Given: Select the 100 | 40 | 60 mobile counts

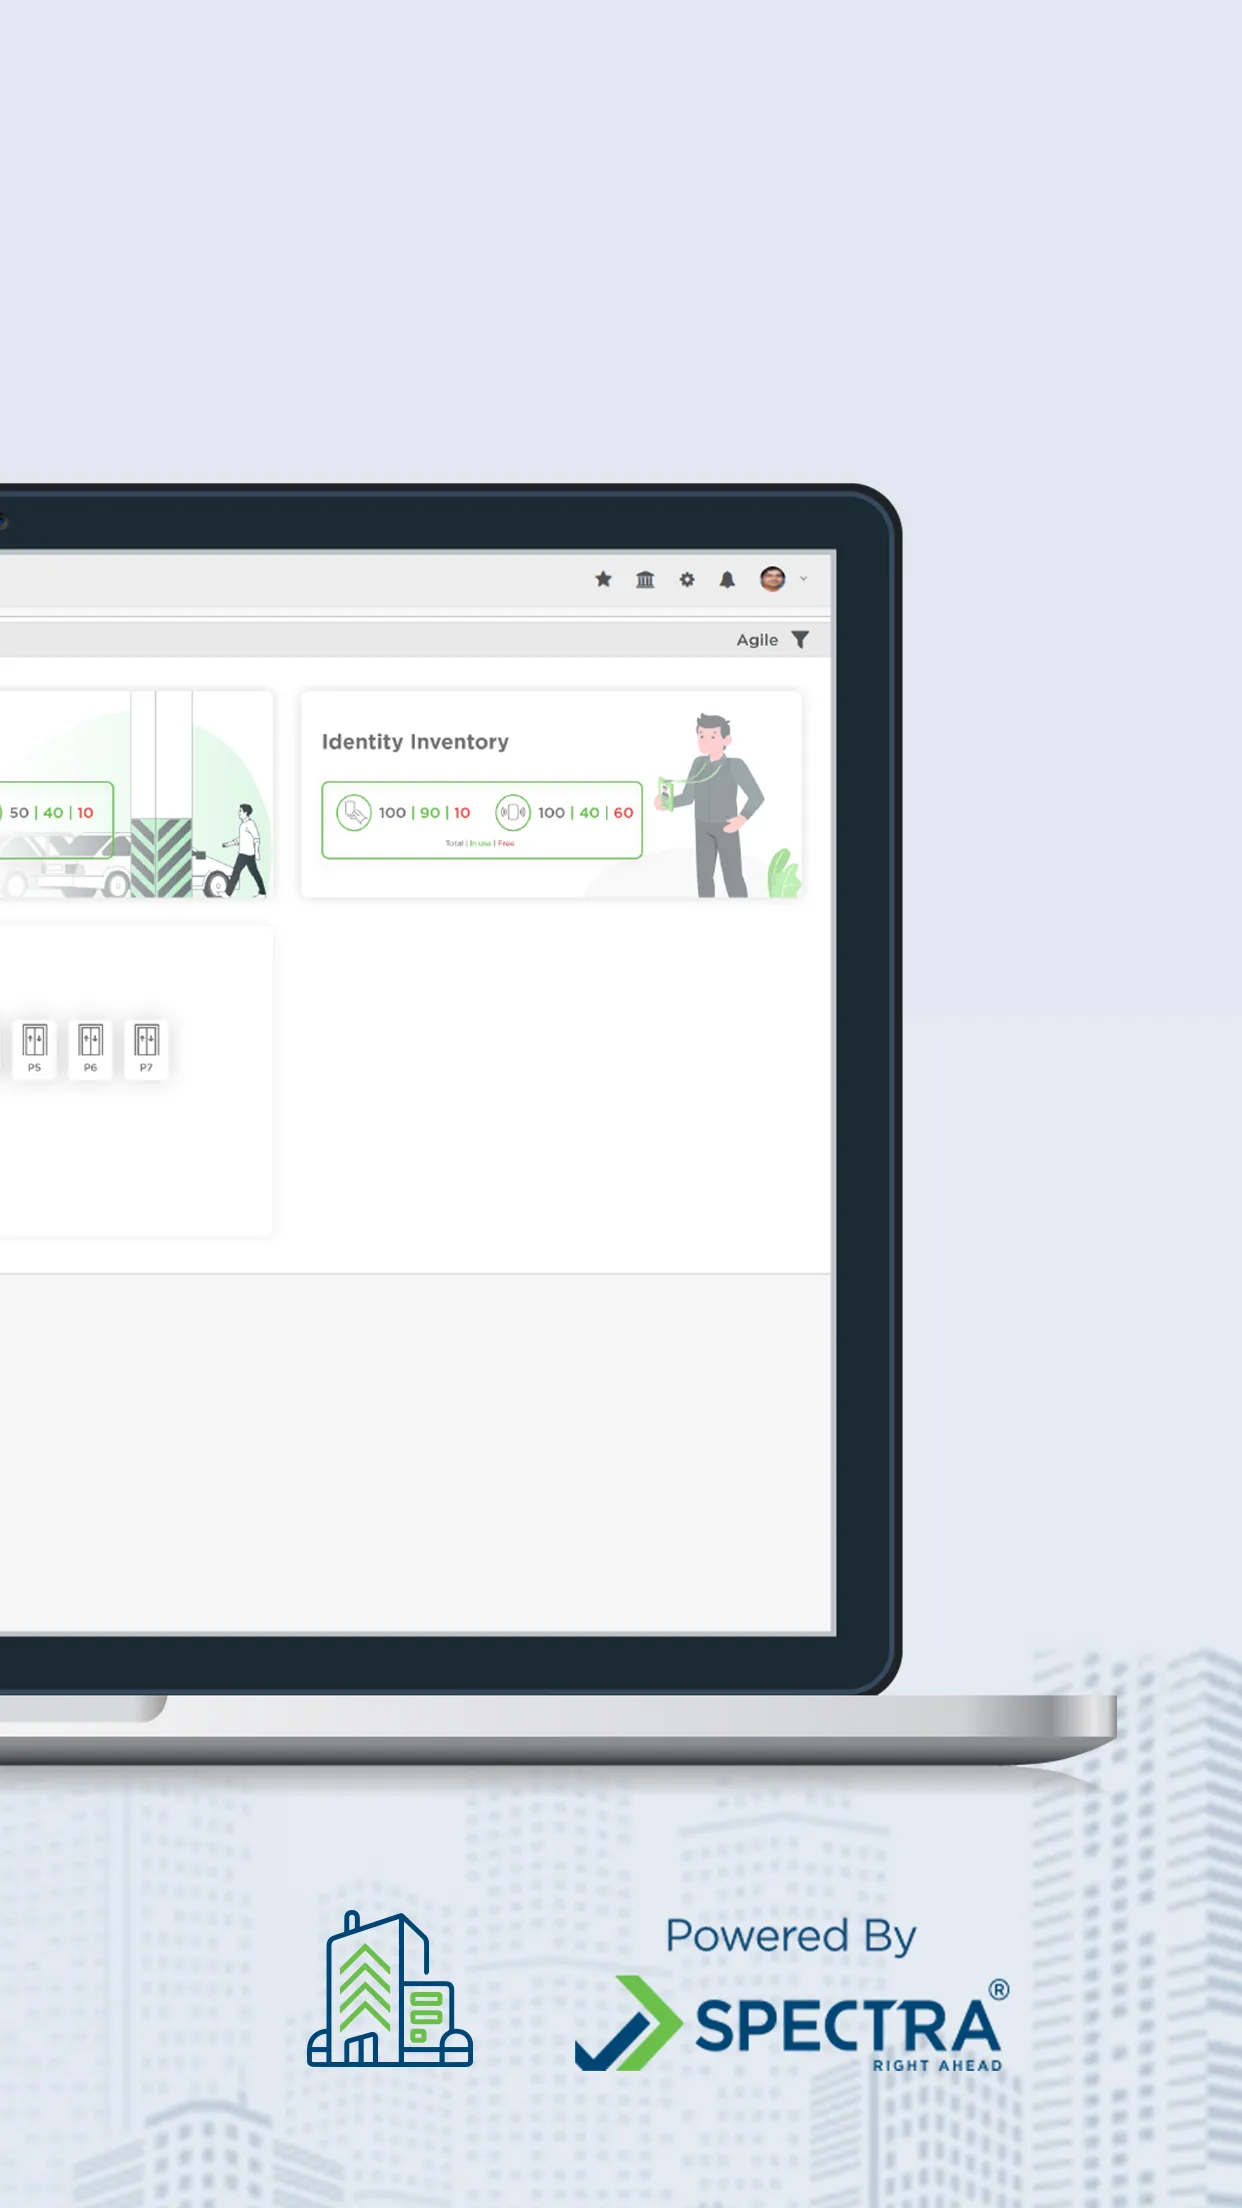Looking at the screenshot, I should click(x=585, y=813).
